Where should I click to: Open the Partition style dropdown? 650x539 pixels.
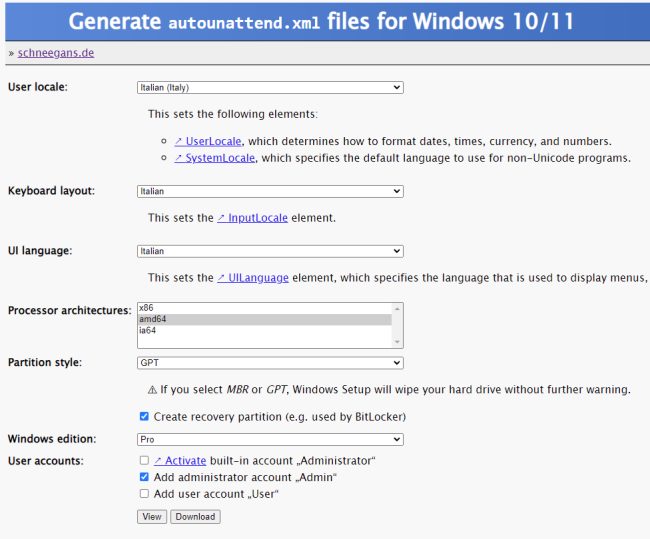(270, 363)
